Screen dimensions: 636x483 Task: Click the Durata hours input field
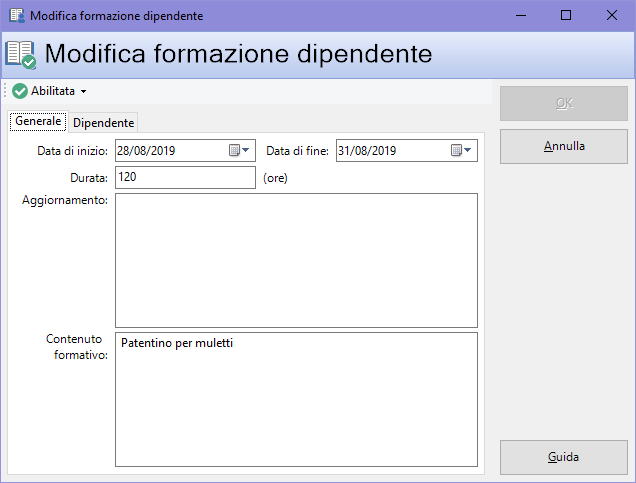(x=185, y=177)
